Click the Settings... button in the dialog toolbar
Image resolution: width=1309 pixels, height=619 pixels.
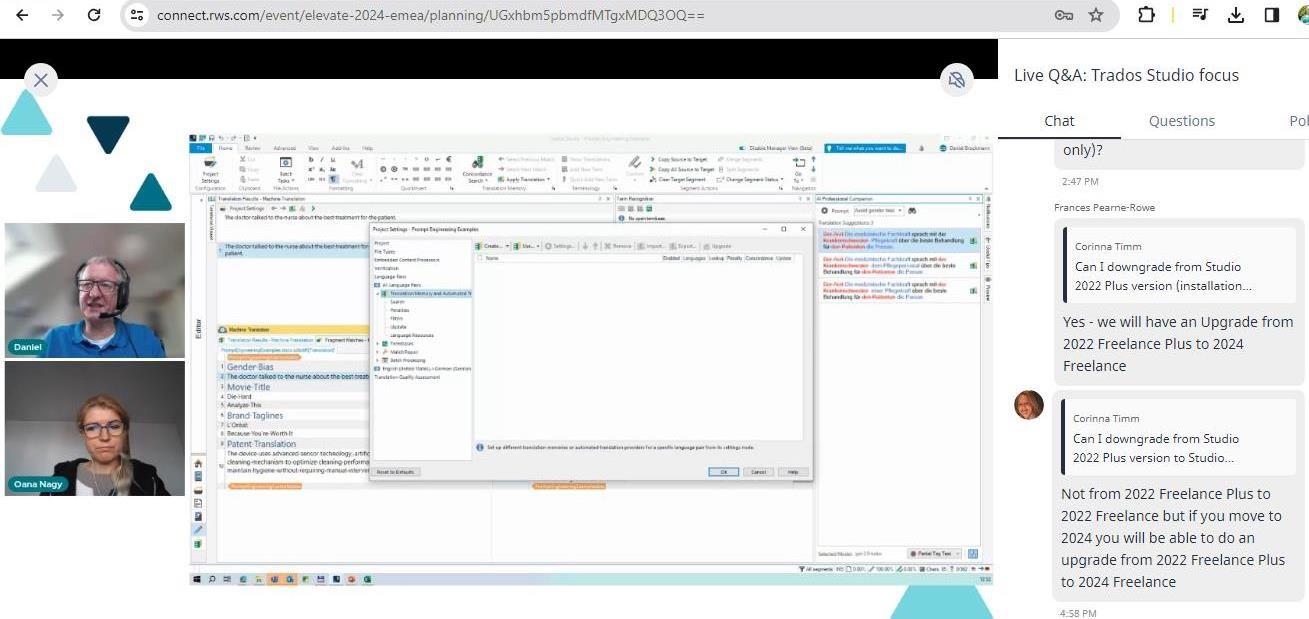coord(560,246)
